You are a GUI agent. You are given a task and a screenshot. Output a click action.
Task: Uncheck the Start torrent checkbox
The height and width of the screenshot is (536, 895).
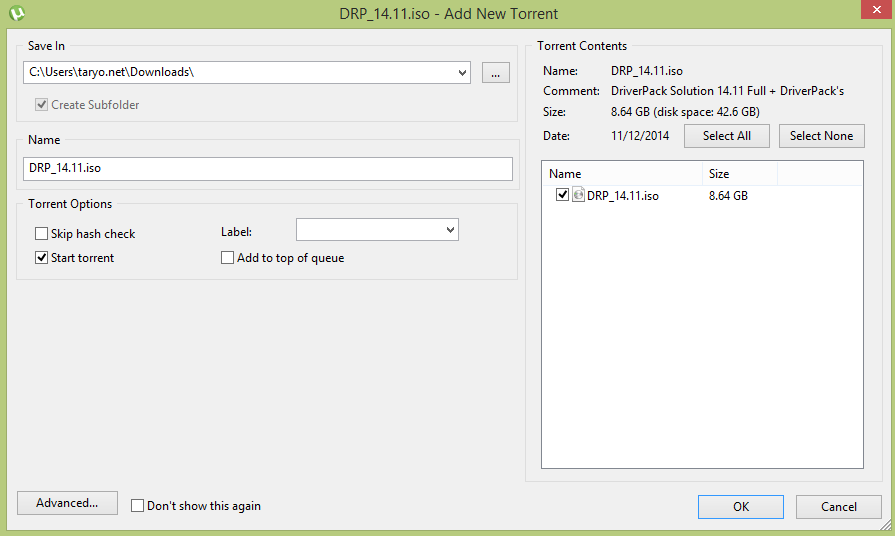pos(41,257)
